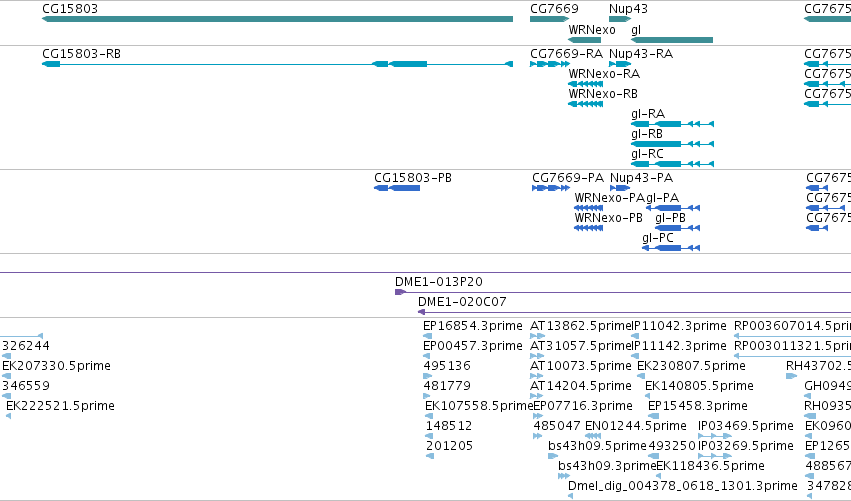The image size is (851, 501).
Task: Select the Nup43 gene feature
Action: click(620, 19)
